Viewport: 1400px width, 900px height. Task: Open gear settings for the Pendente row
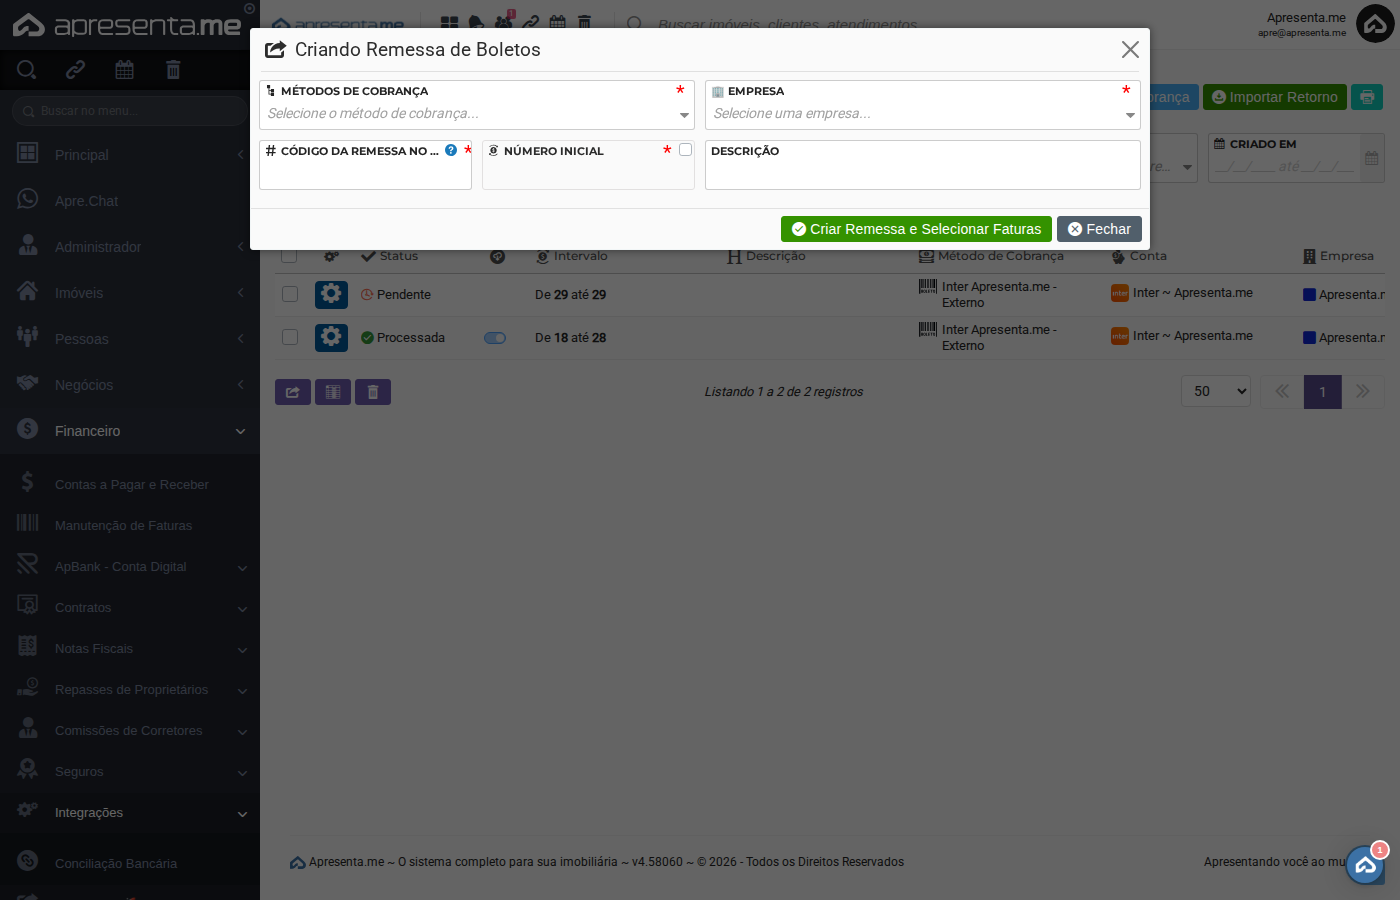pos(331,294)
